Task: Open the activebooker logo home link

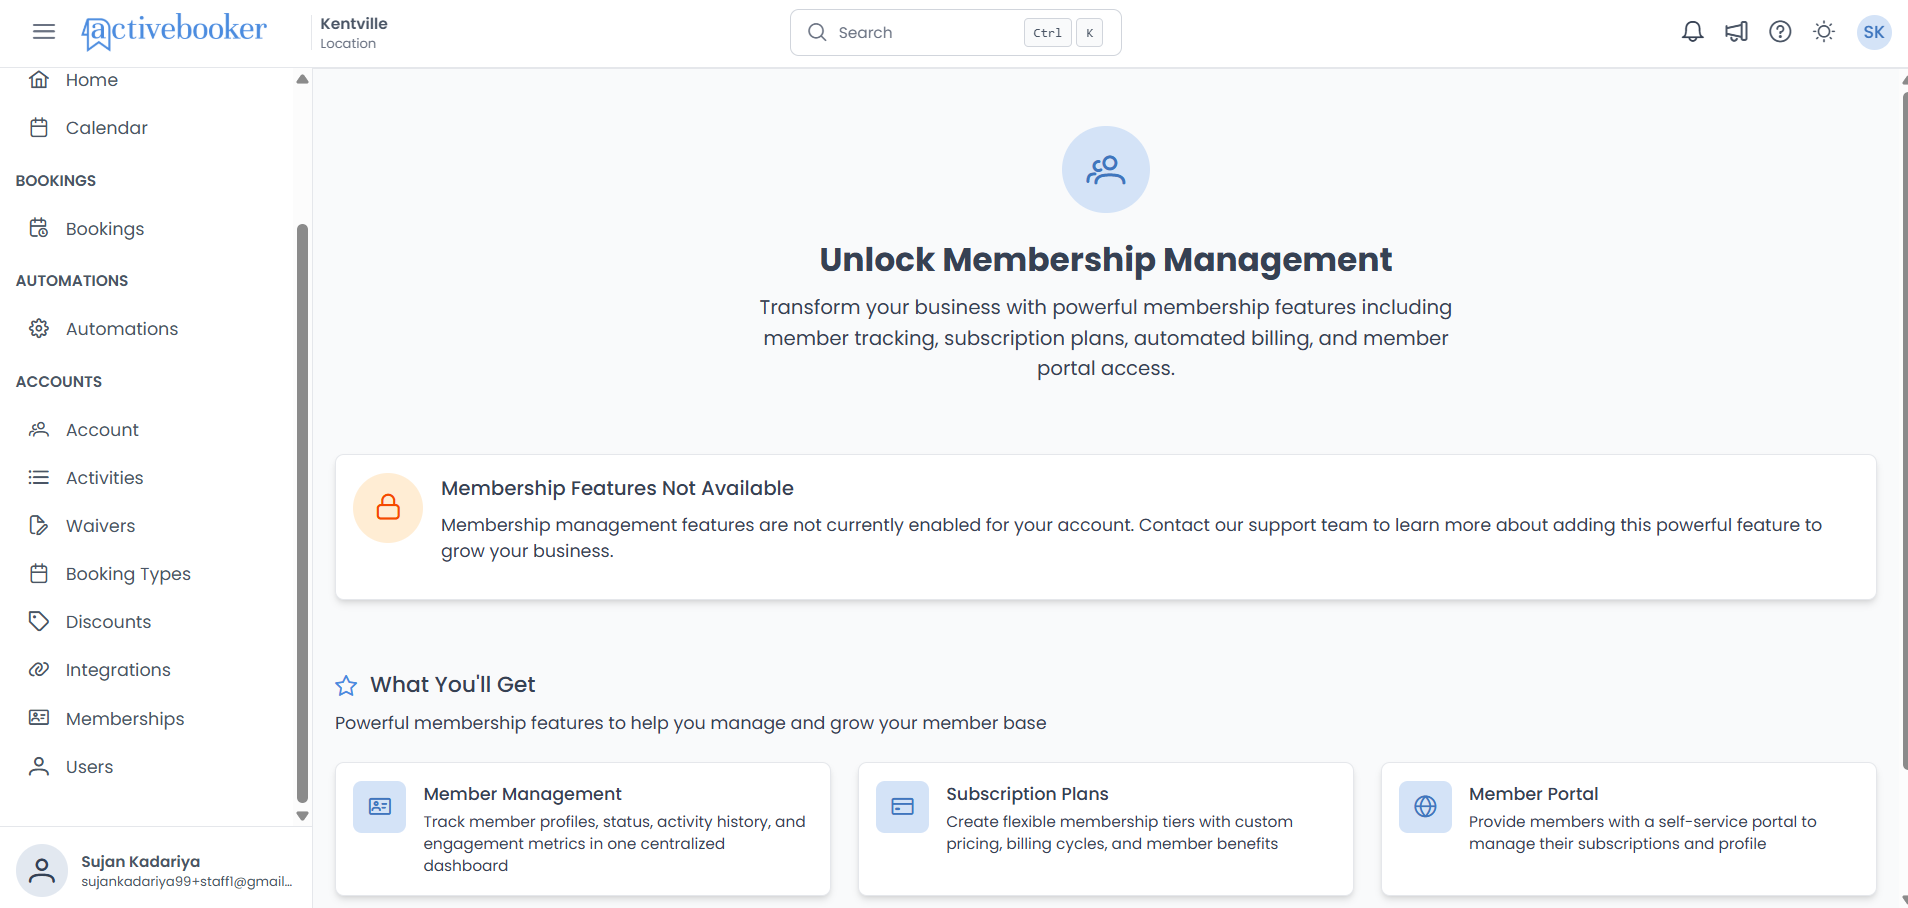Action: (174, 32)
